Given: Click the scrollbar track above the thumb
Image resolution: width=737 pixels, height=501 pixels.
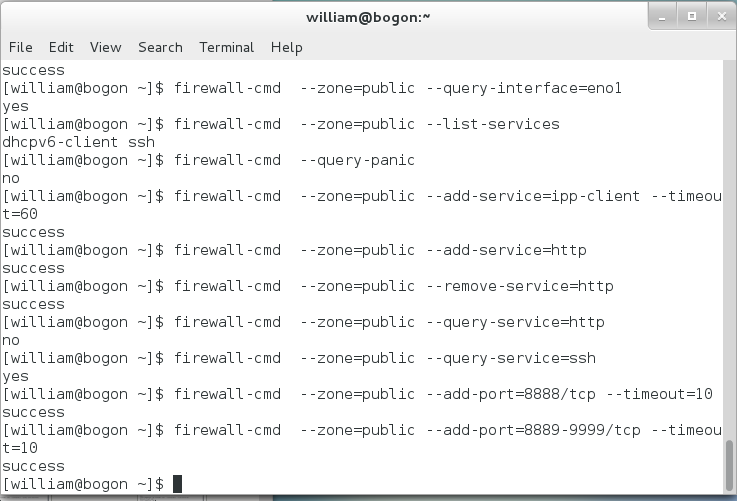Looking at the screenshot, I should [x=729, y=249].
